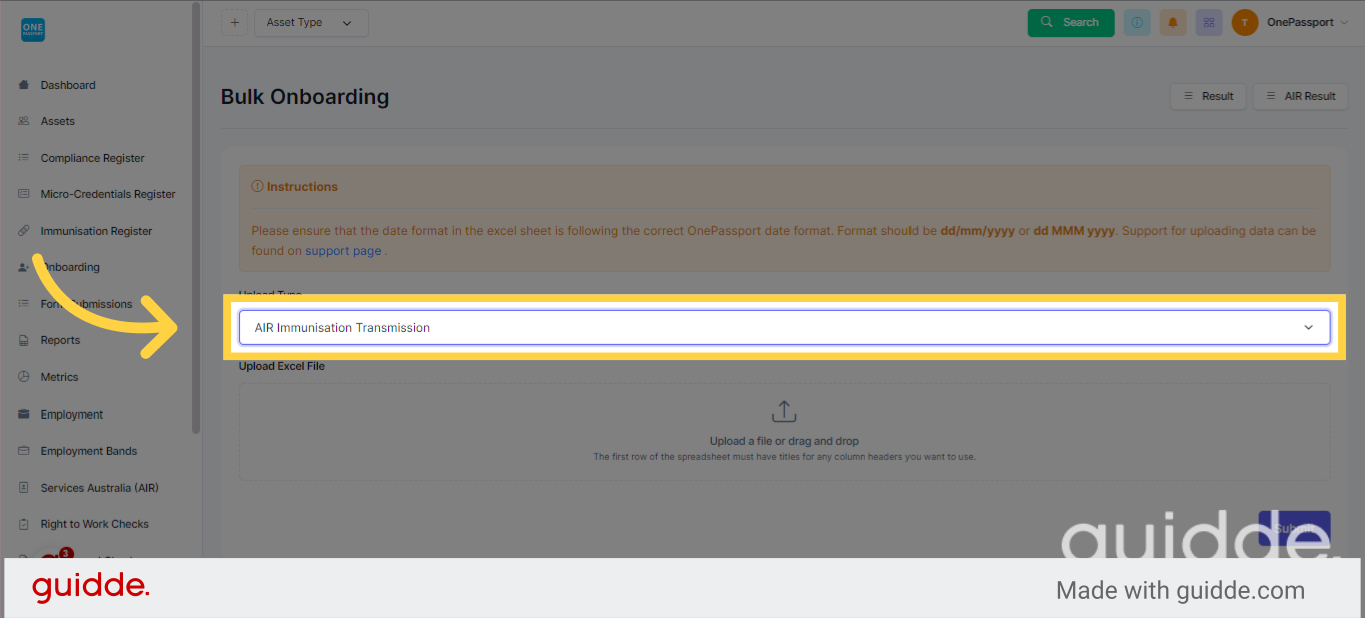Open the notifications bell icon
The image size is (1365, 618).
coord(1173,22)
